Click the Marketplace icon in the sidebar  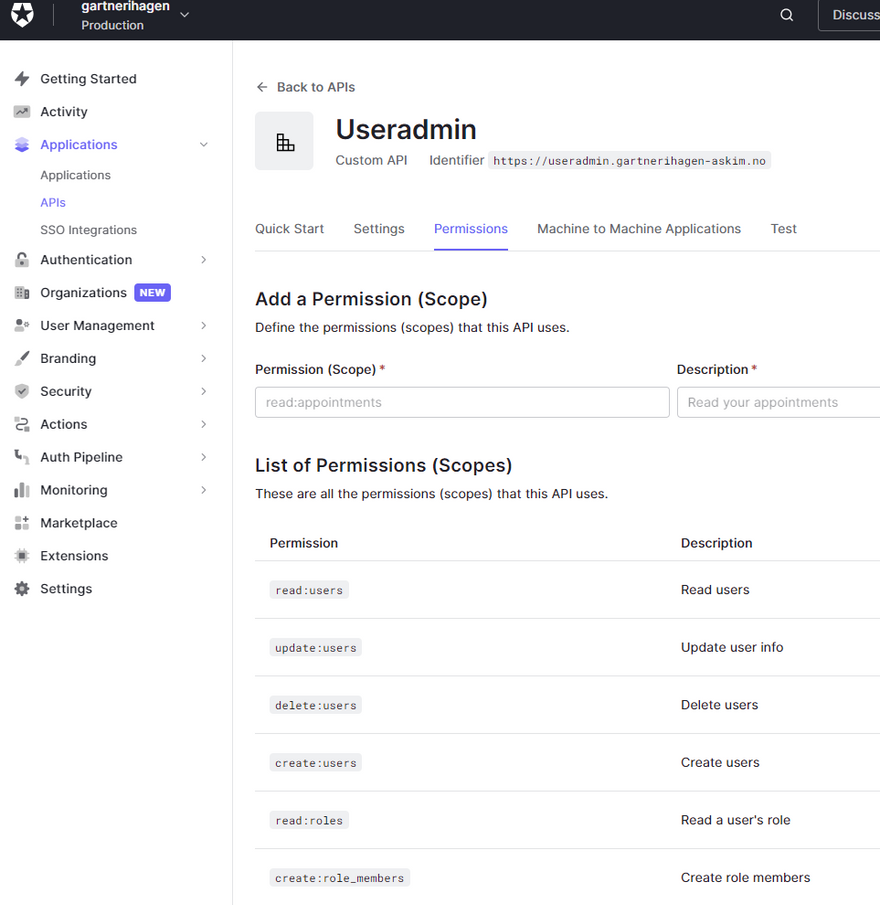(22, 523)
